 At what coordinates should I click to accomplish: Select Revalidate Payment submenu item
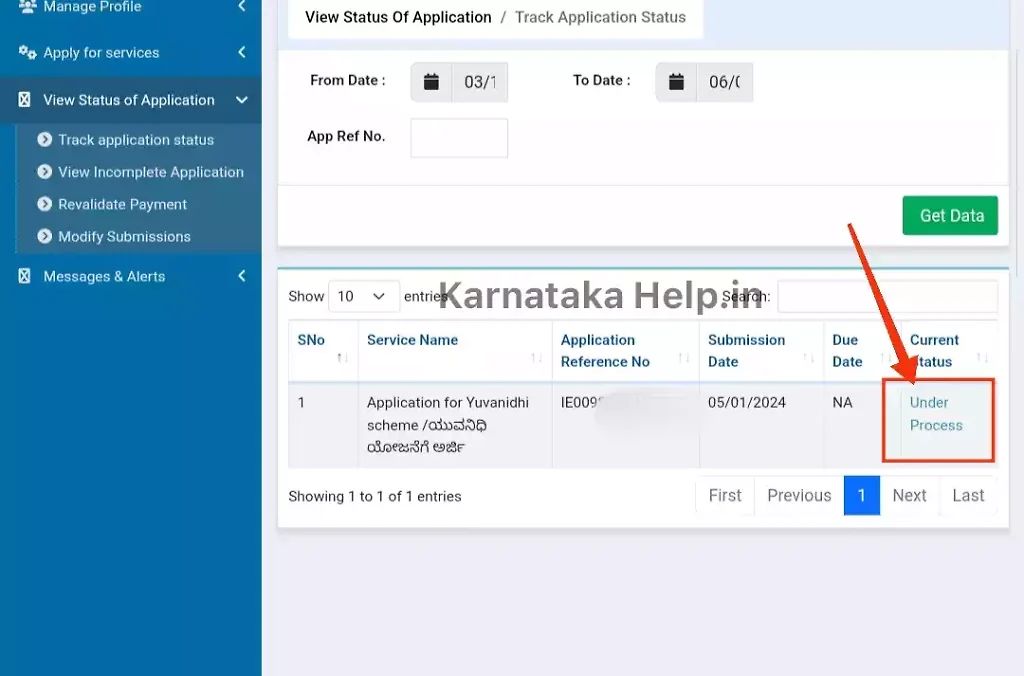coord(122,204)
